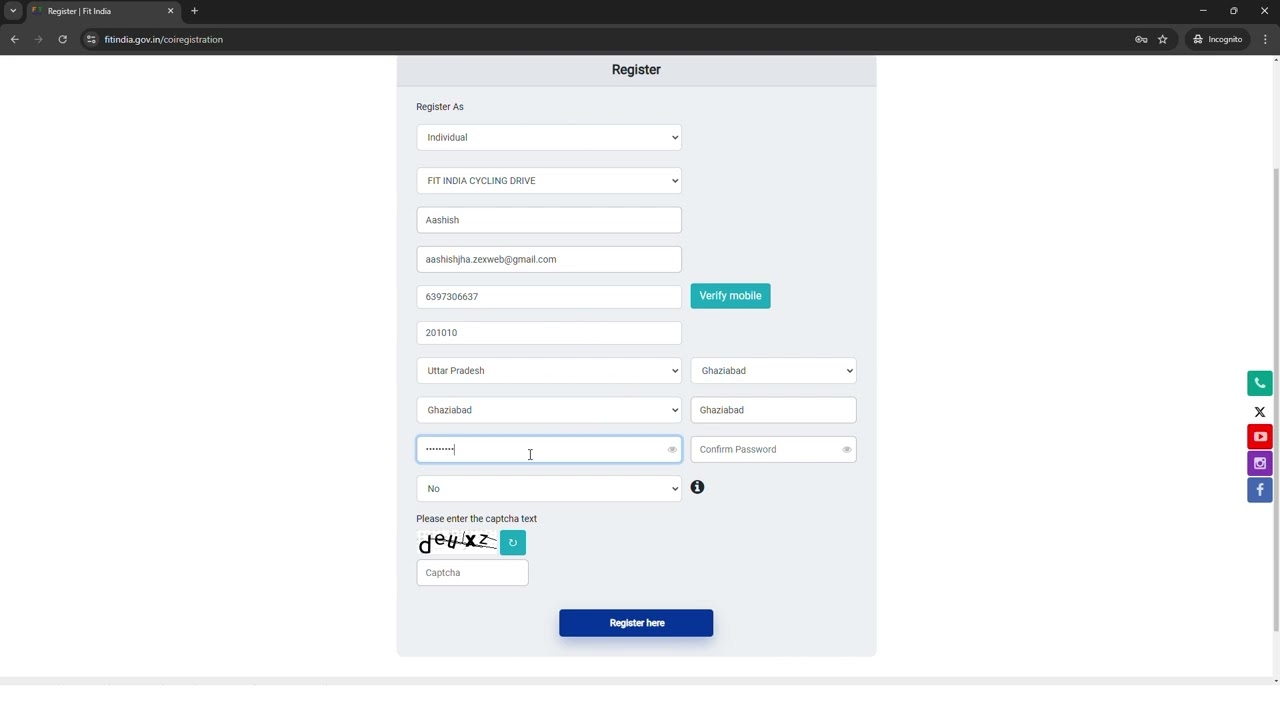Edit the pincode field 201010
1280x720 pixels.
click(549, 333)
